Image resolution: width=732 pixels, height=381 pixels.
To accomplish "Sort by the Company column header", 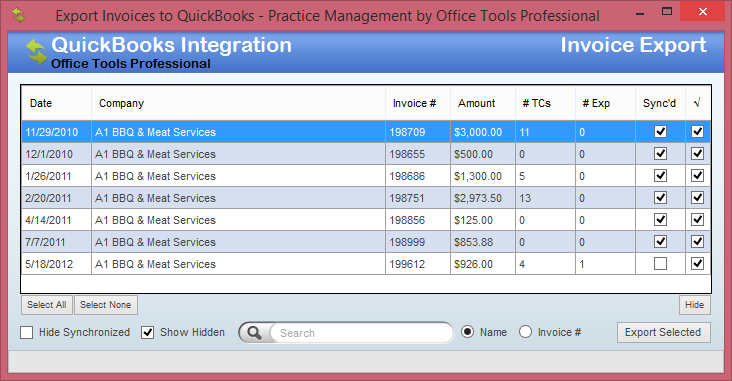I will 238,103.
